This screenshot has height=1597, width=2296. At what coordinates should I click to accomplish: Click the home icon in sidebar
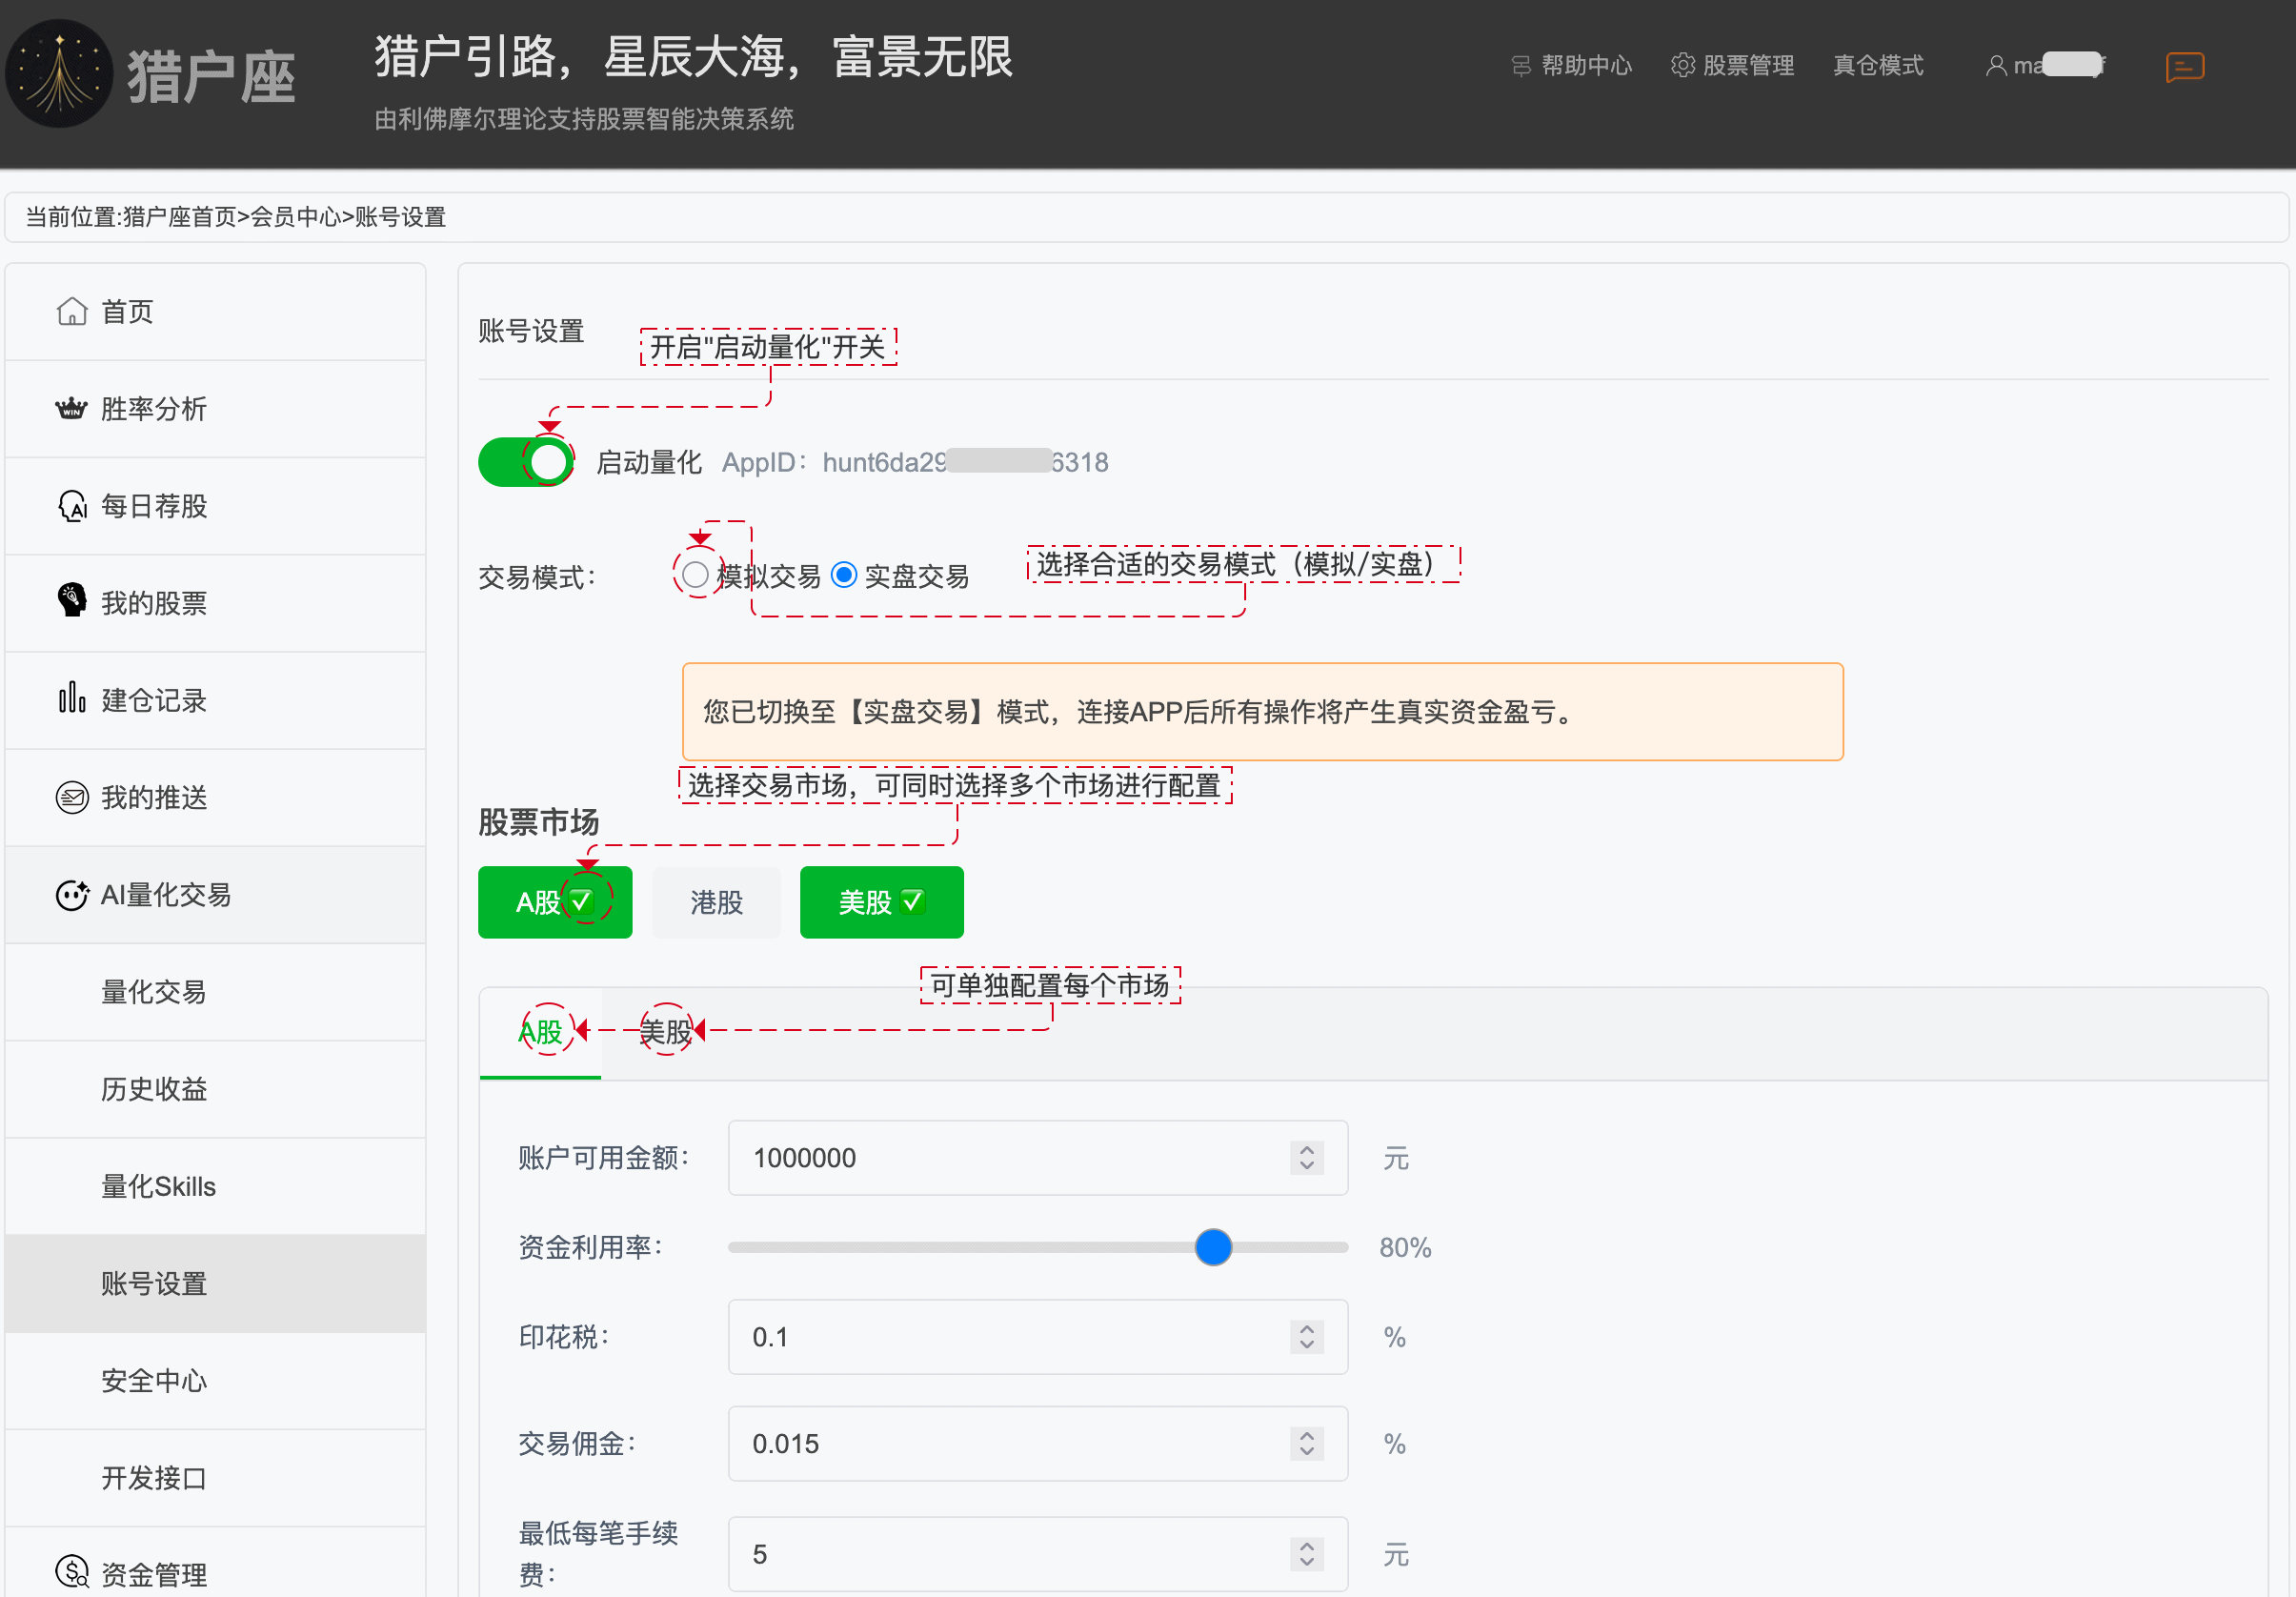click(72, 311)
